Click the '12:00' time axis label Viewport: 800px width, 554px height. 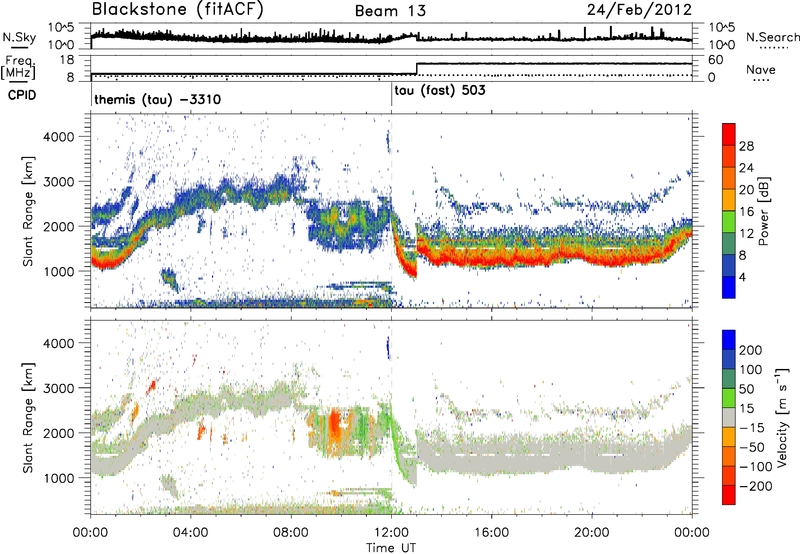391,533
